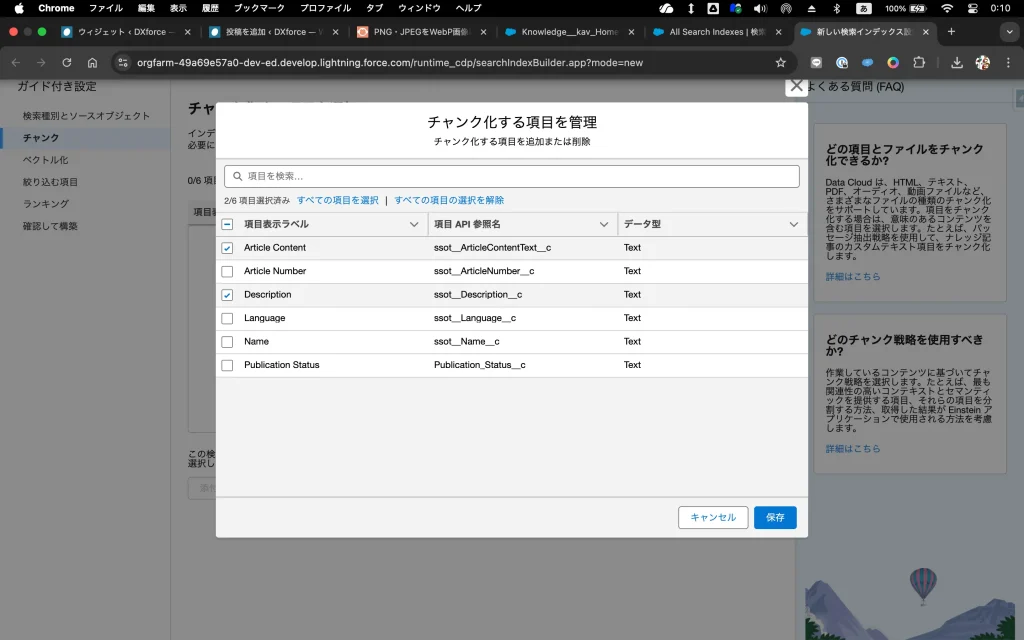The width and height of the screenshot is (1024, 640).
Task: Expand the 項目表示ラベル column dropdown
Action: (x=414, y=225)
